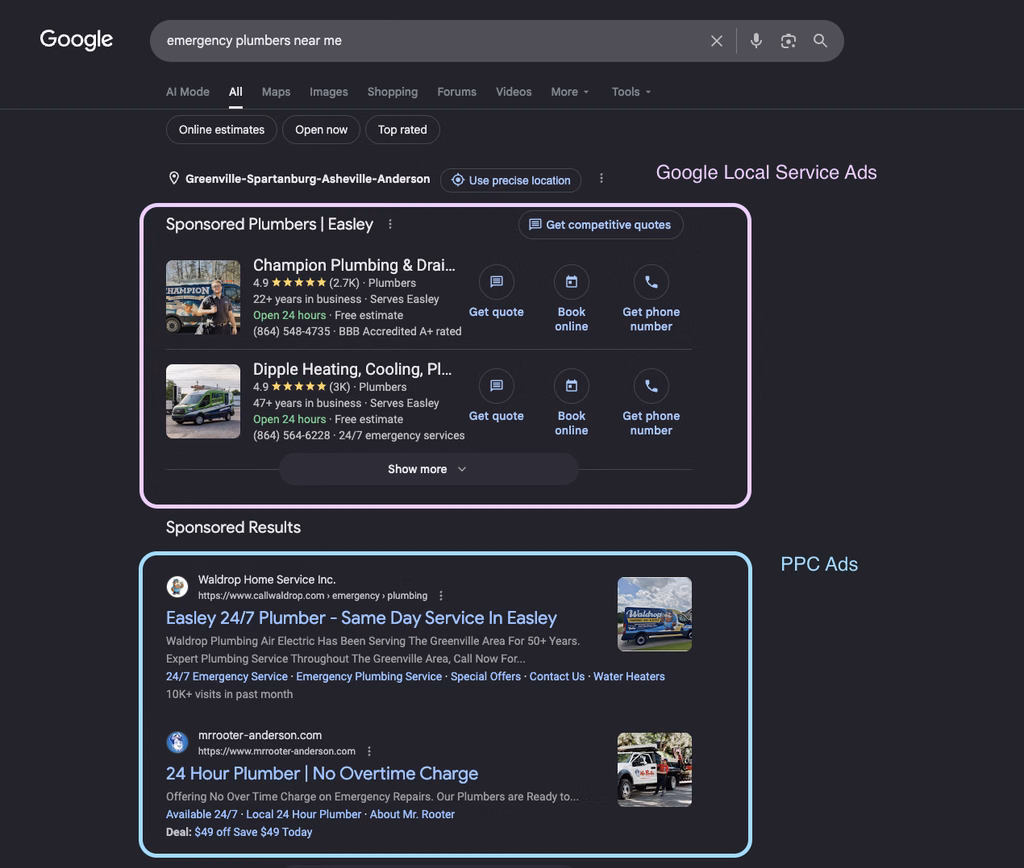The width and height of the screenshot is (1024, 868).
Task: Open 24 Hour Plumber No Overtime Charge headline
Action: pyautogui.click(x=322, y=773)
